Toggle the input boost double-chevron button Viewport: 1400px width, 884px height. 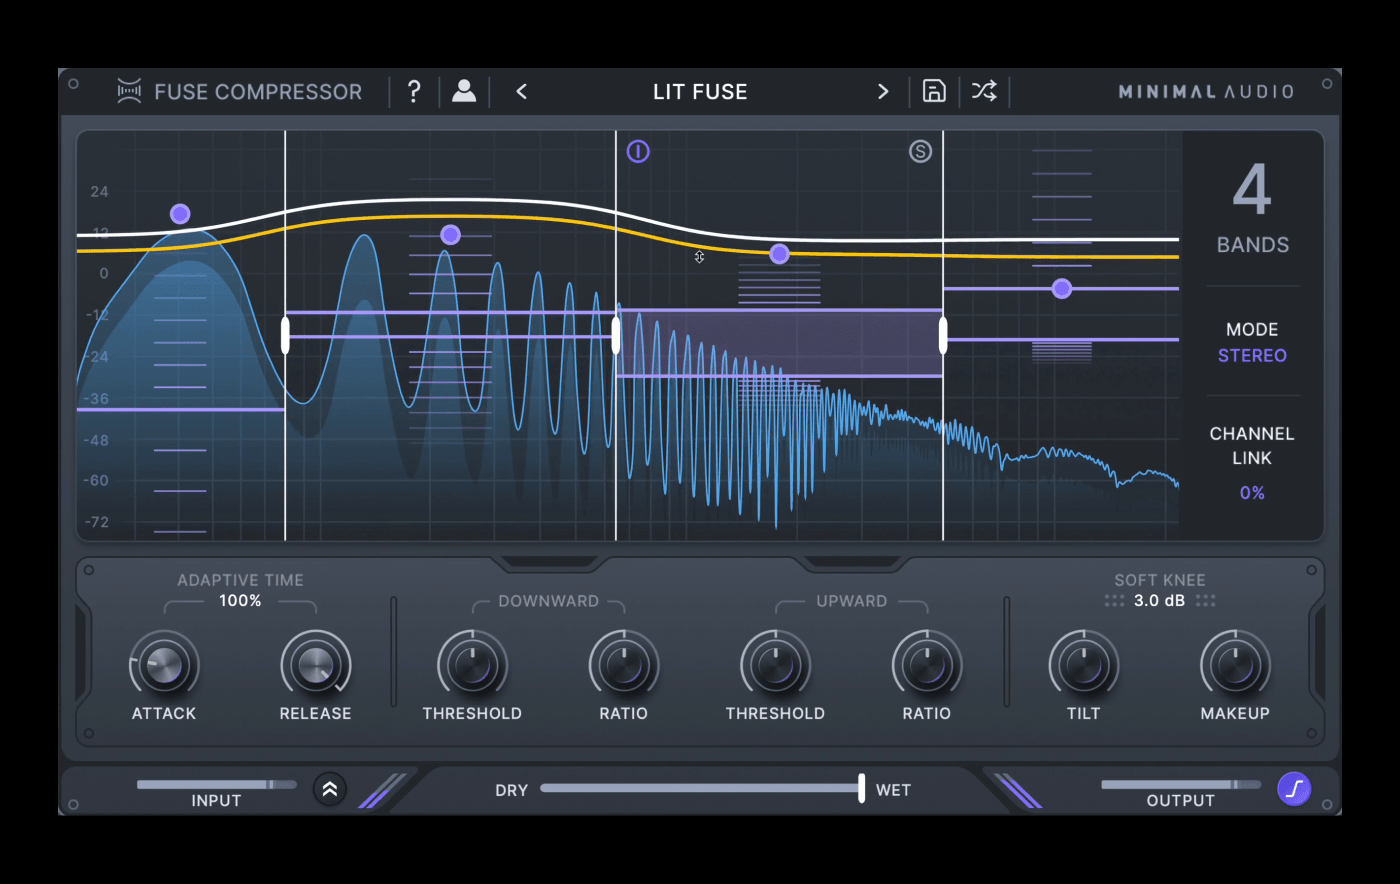coord(330,789)
